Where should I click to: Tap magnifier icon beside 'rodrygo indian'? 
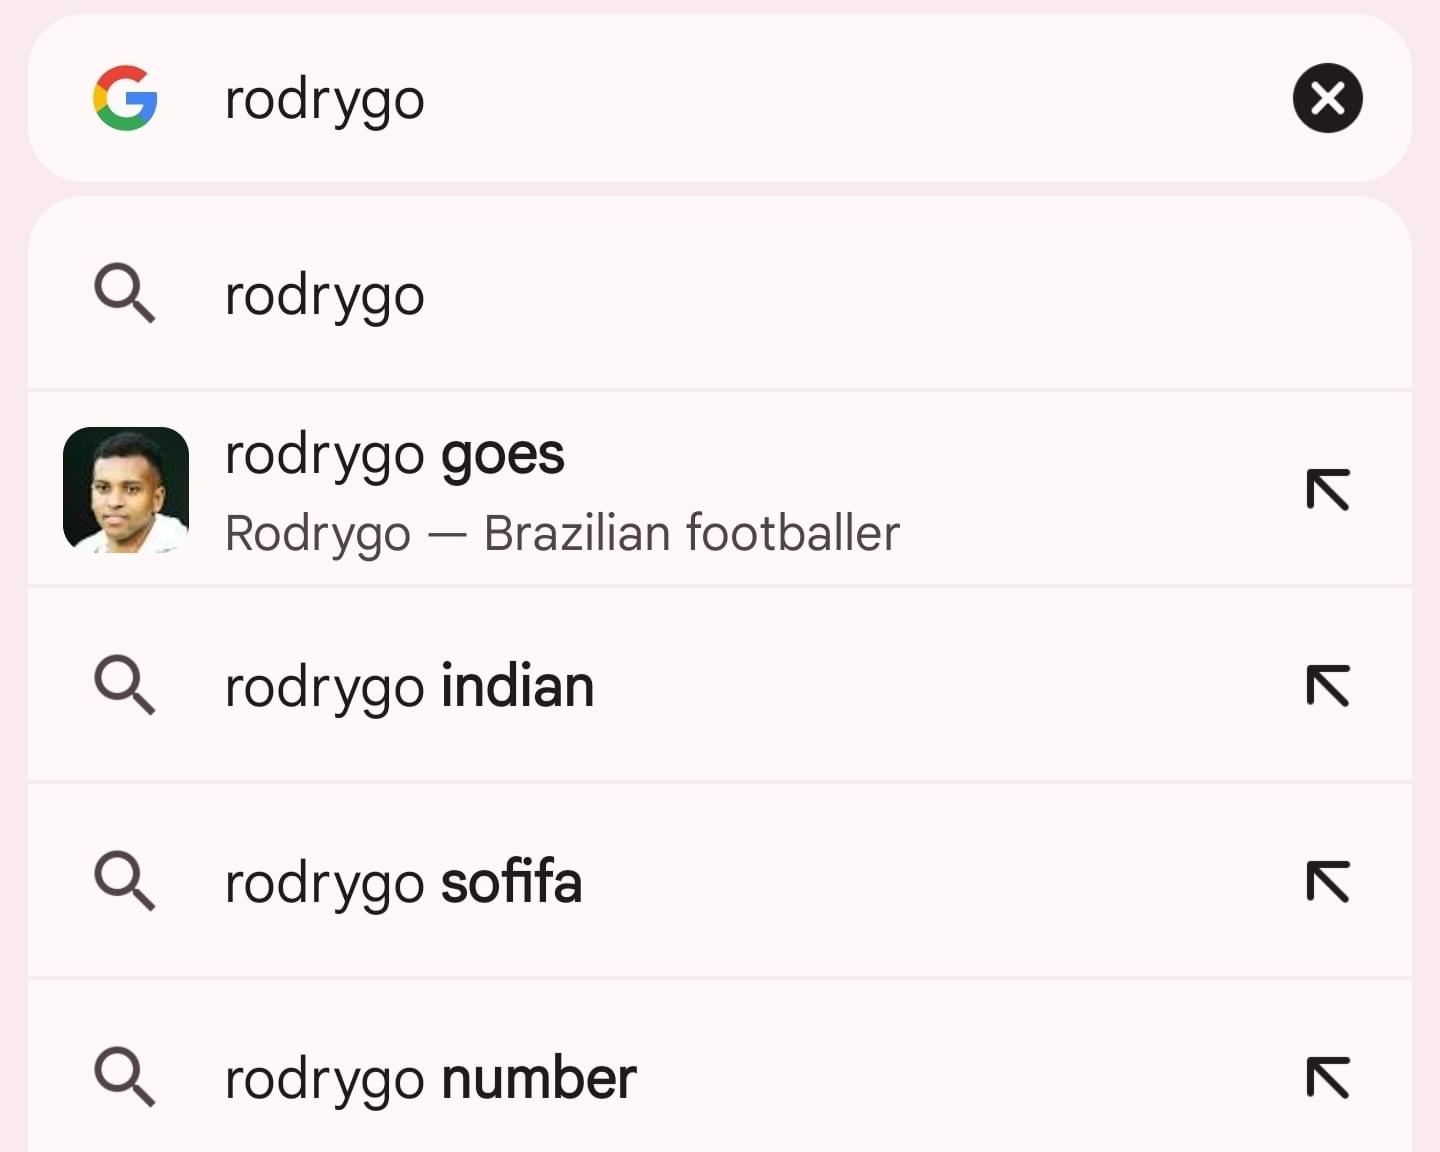click(x=125, y=686)
